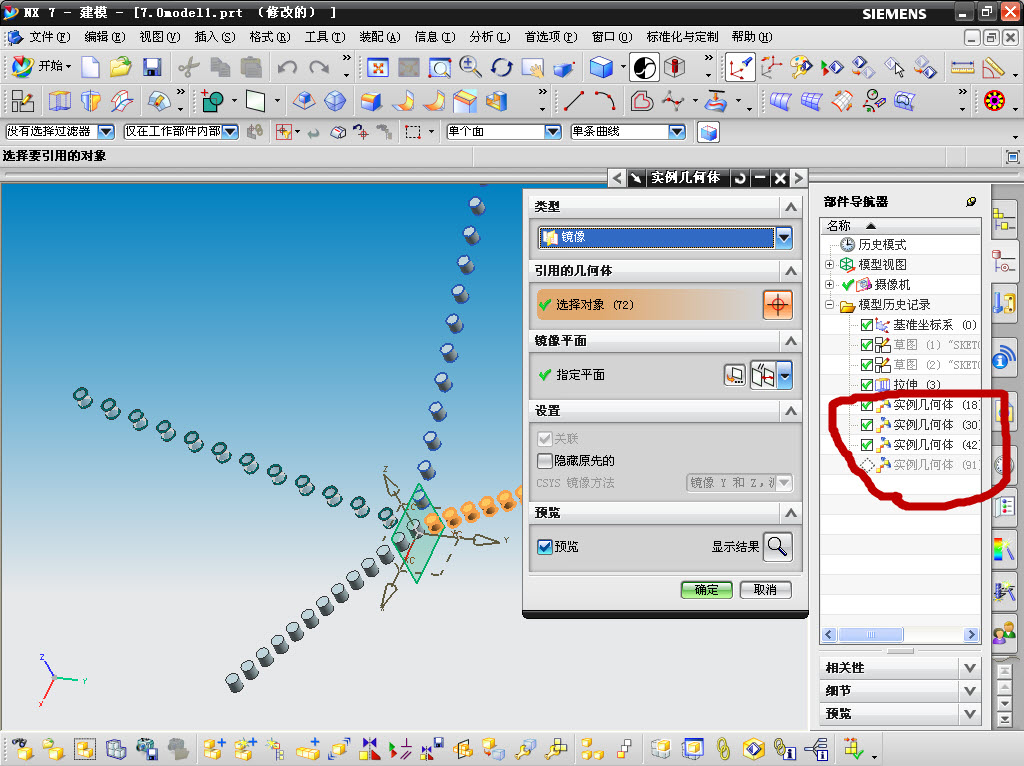Open the 分析 menu
The image size is (1024, 766).
(490, 37)
